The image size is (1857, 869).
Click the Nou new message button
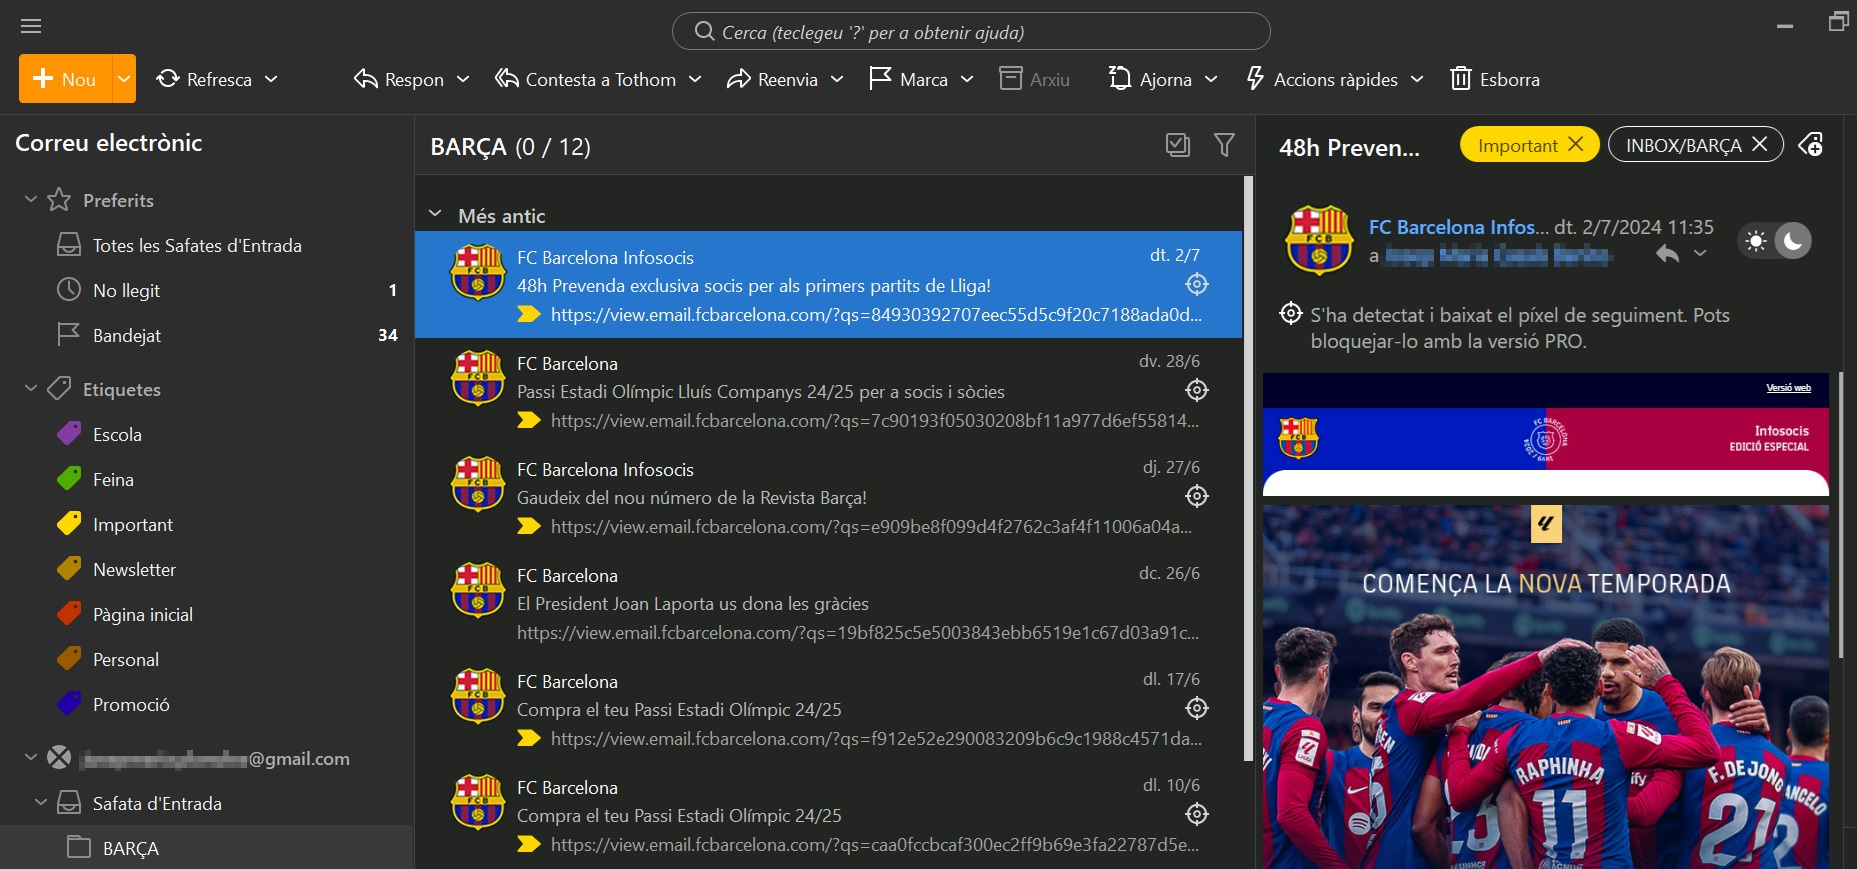click(65, 79)
